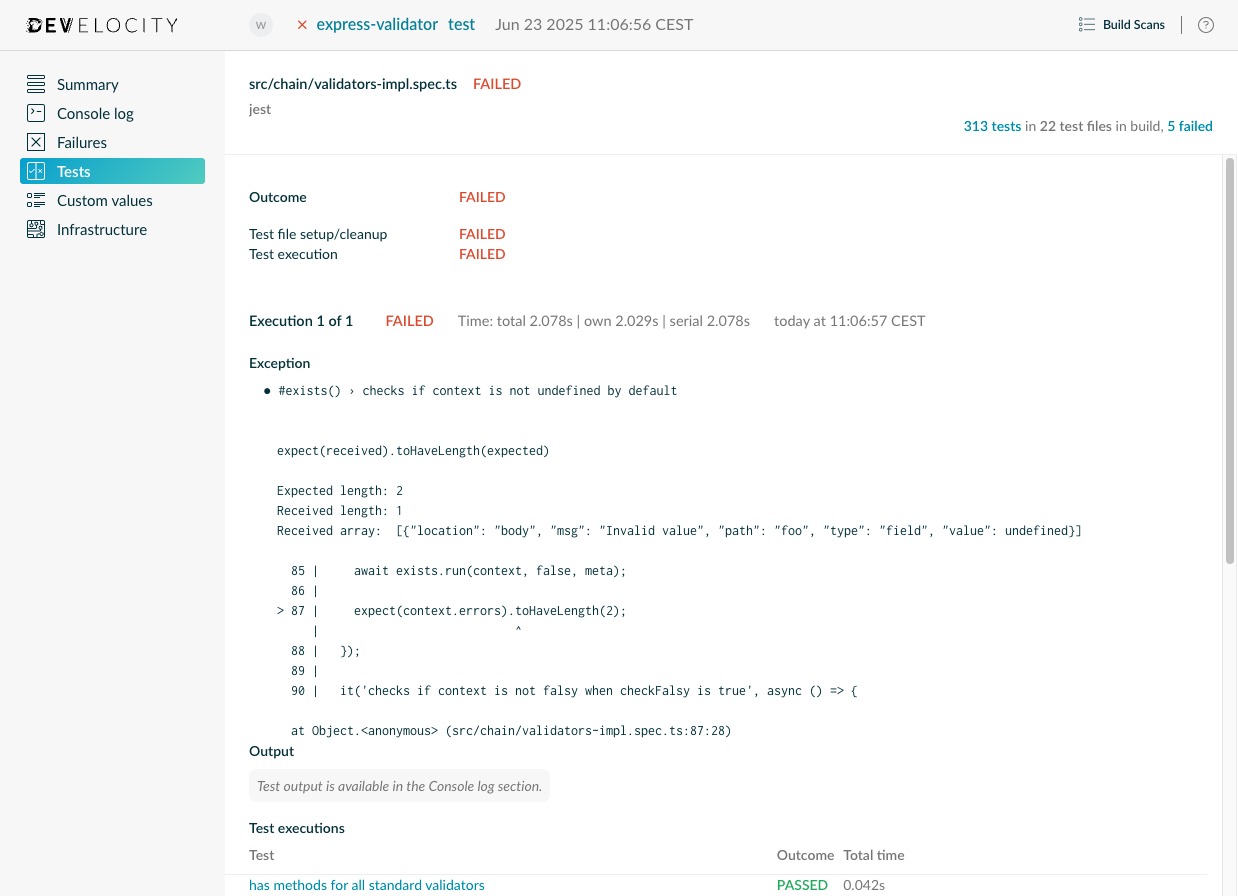Open the Console log terminal icon
The height and width of the screenshot is (896, 1238).
pyautogui.click(x=36, y=113)
